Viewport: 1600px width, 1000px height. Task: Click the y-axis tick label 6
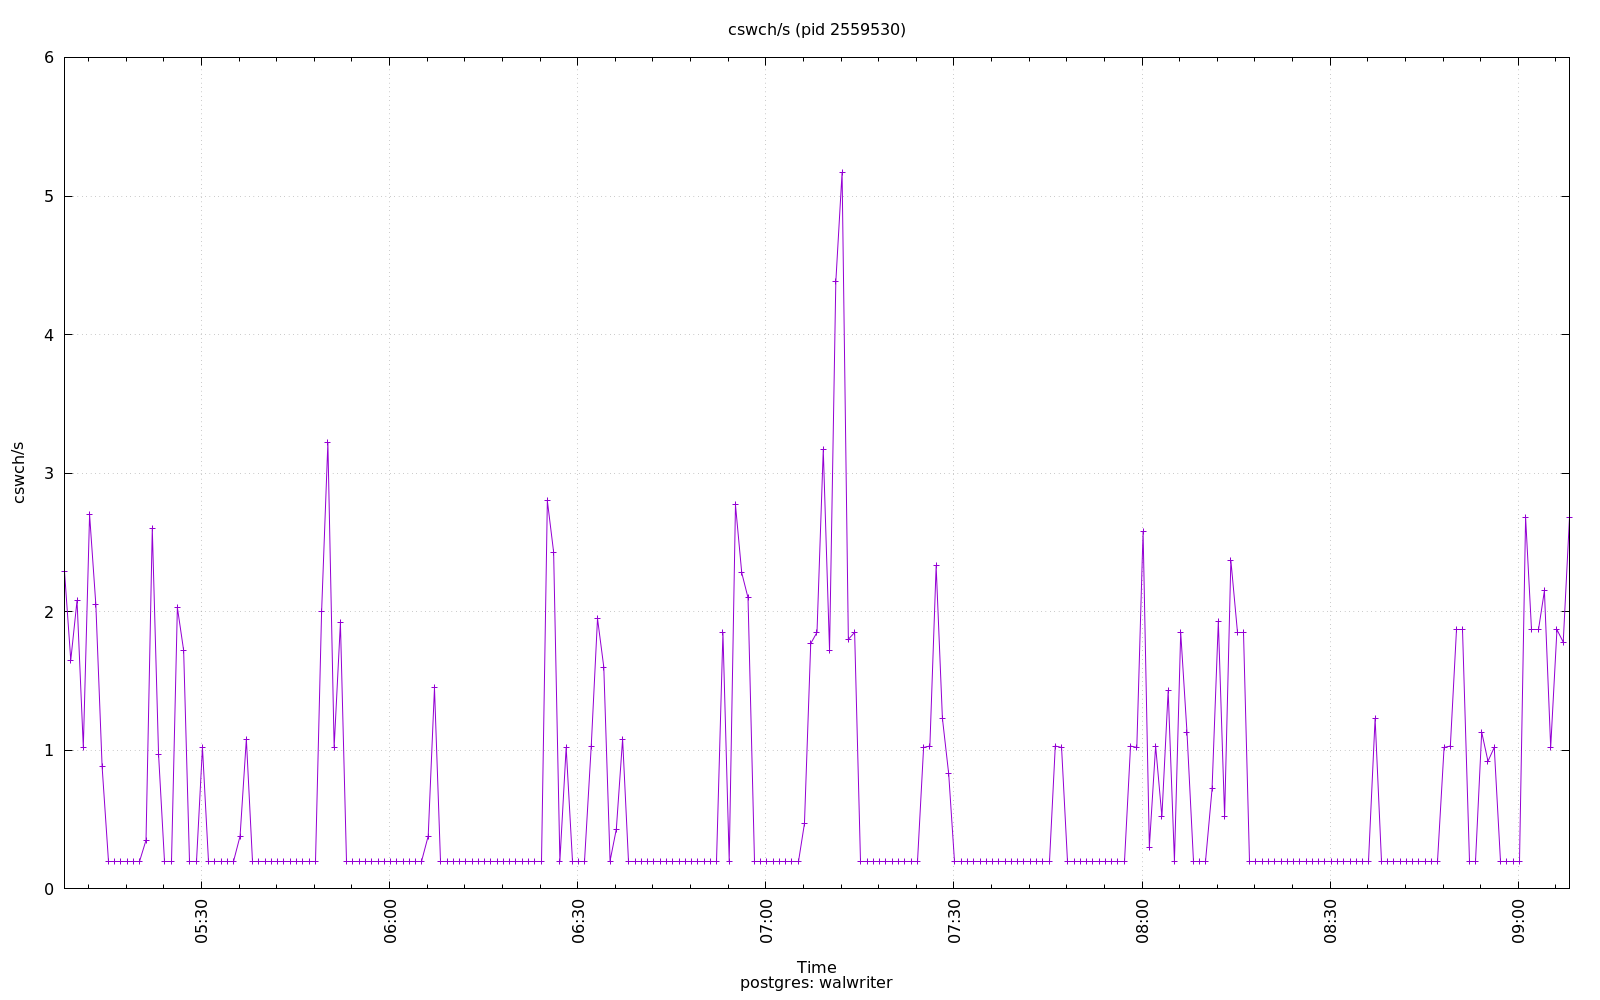pos(49,58)
